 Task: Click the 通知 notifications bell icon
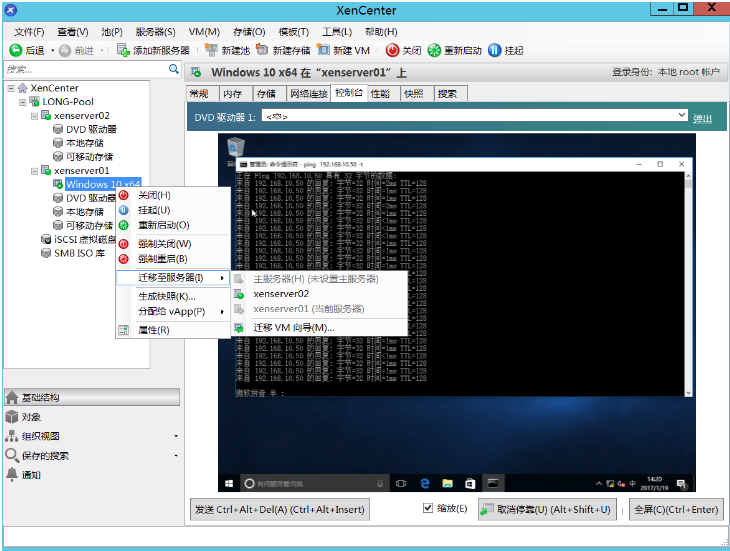[x=12, y=474]
